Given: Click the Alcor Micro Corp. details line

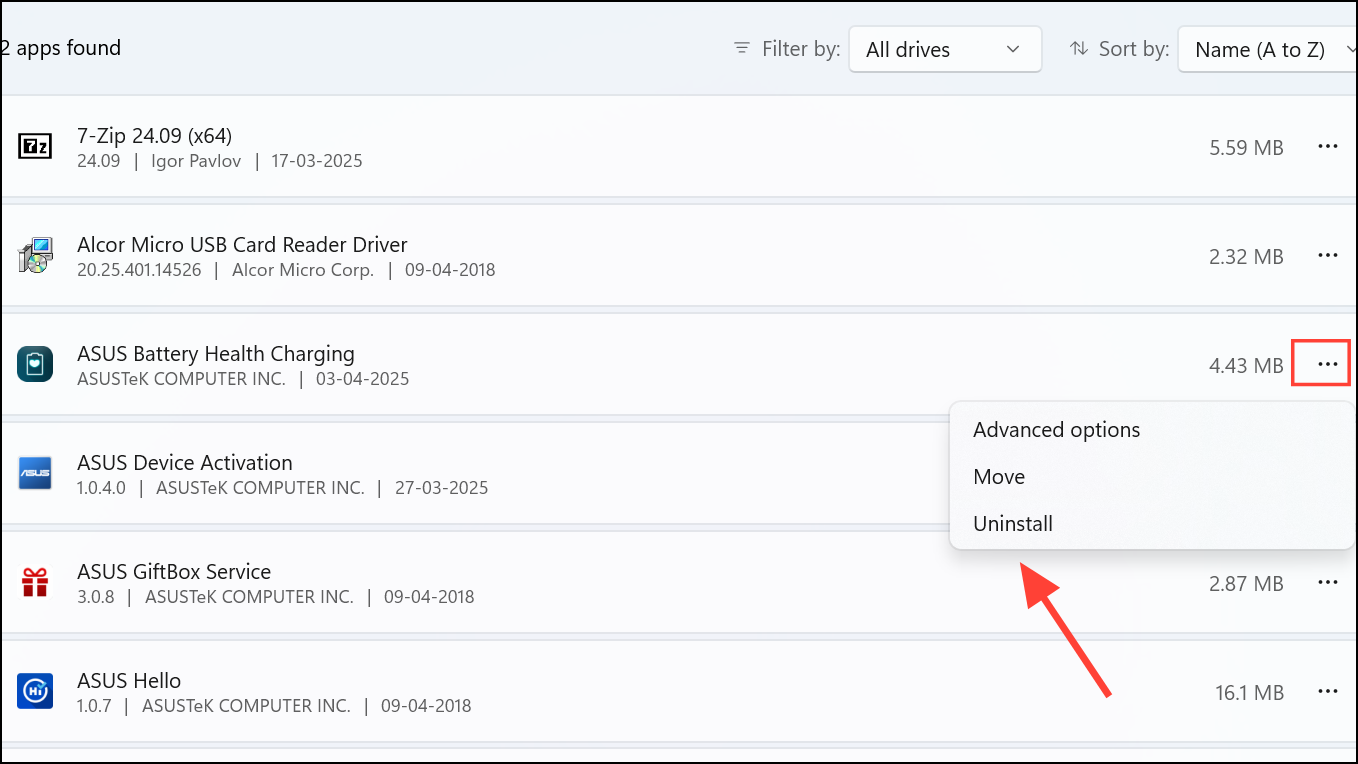Looking at the screenshot, I should point(286,270).
